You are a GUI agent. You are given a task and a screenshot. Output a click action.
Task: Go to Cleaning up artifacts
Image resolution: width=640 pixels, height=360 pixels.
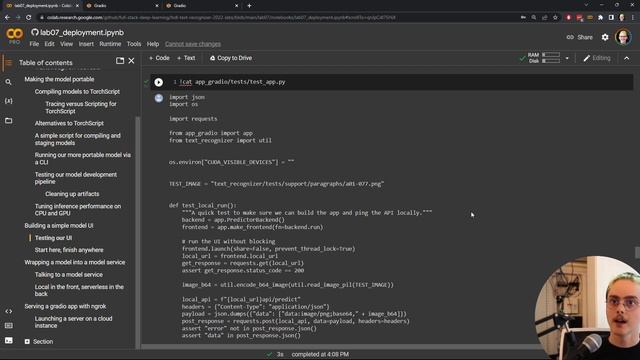point(72,194)
